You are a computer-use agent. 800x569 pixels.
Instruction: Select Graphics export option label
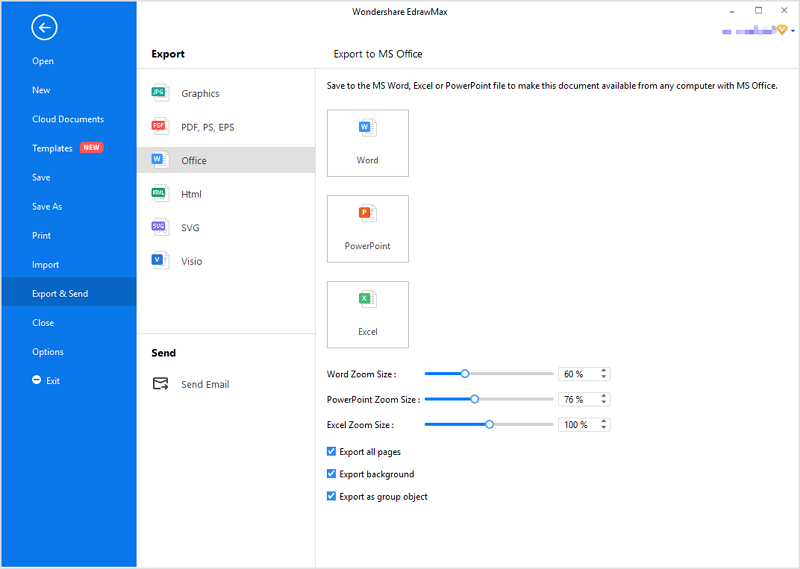pos(201,93)
